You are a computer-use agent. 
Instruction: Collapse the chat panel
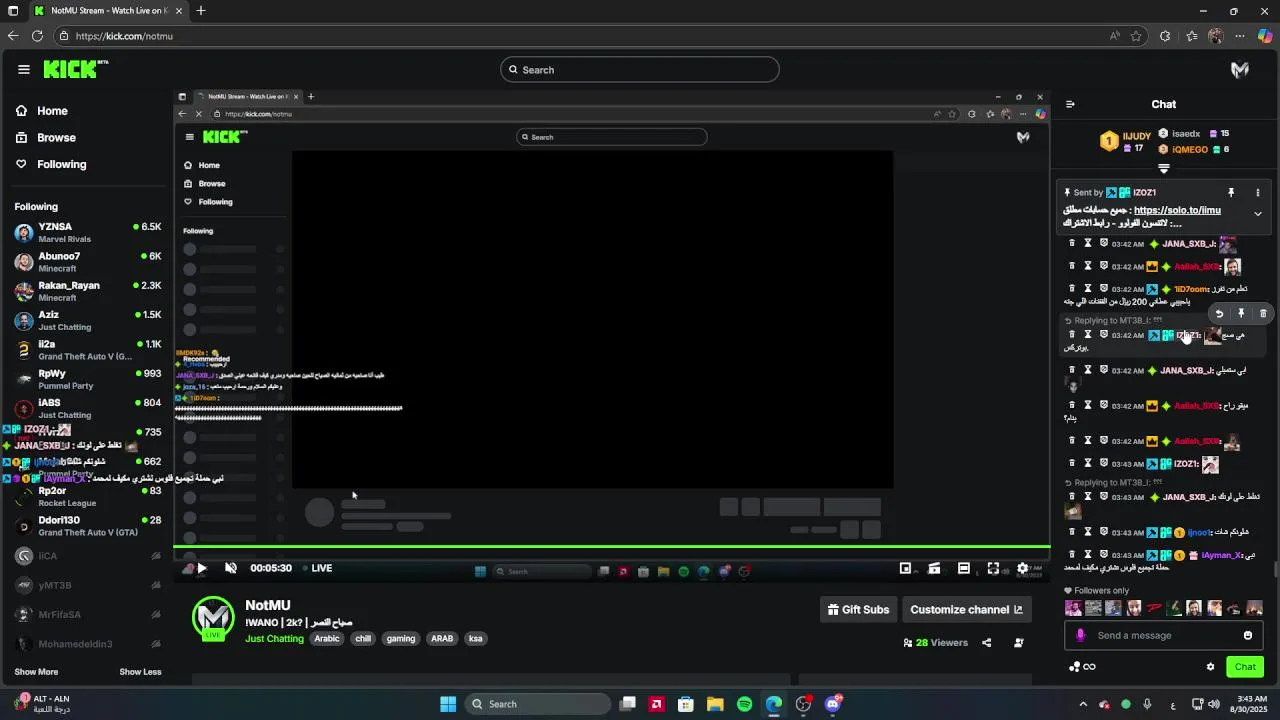[x=1070, y=104]
